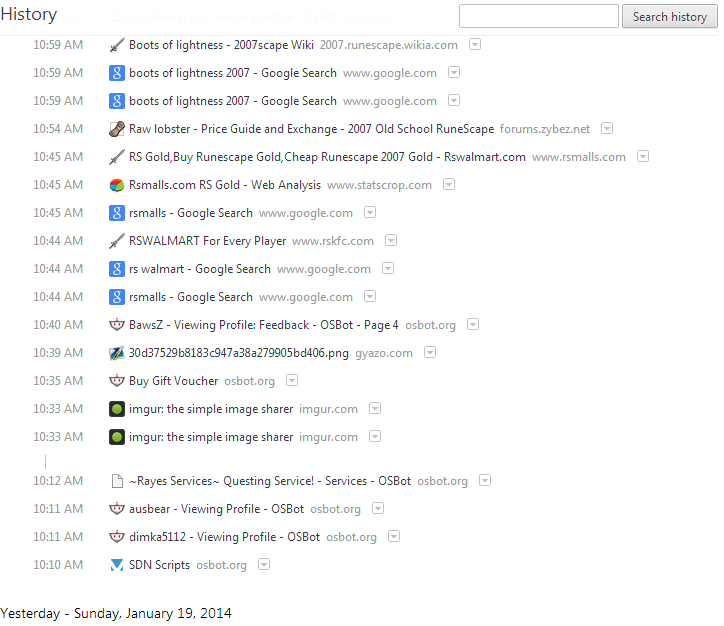Click the forums.zybez.net domain text

(x=545, y=129)
